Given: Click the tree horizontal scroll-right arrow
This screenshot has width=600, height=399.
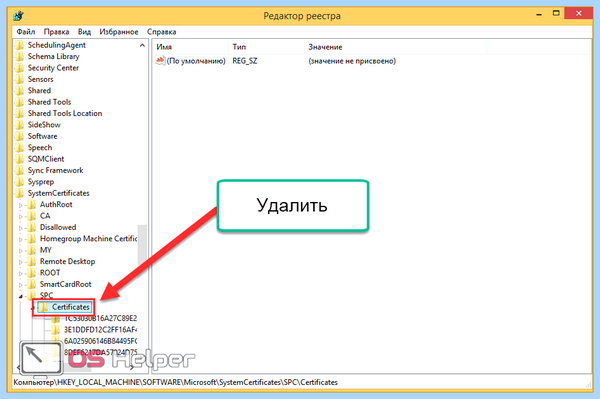Looking at the screenshot, I should click(x=132, y=367).
